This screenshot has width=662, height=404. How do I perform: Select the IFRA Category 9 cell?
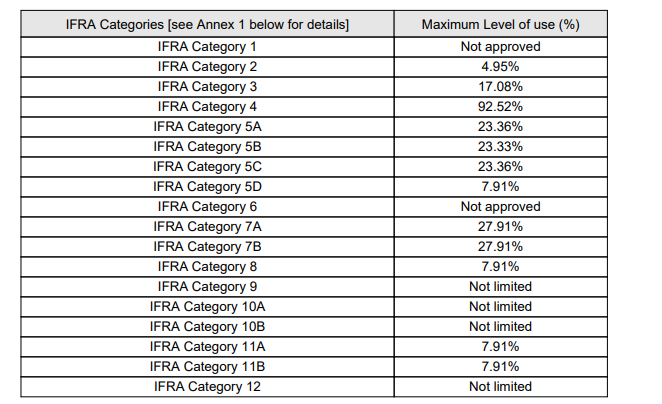207,287
